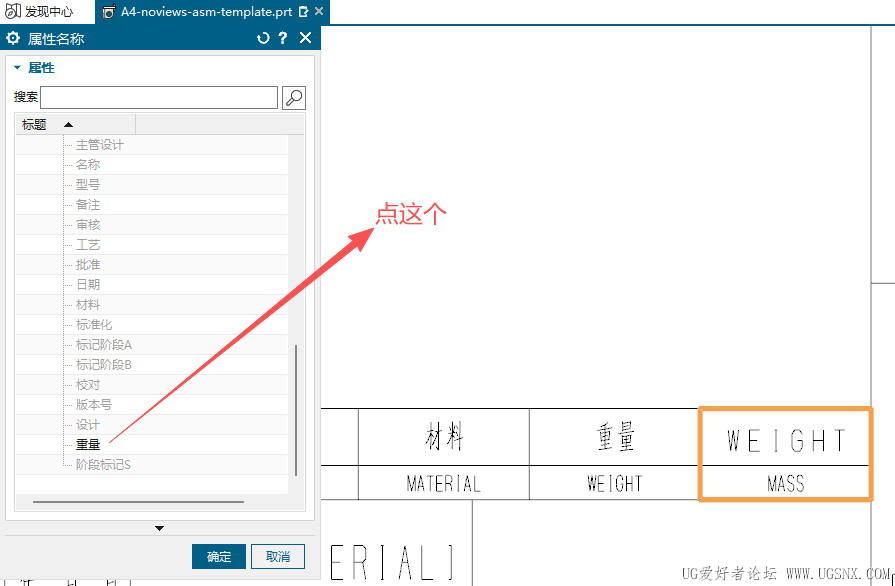Screen dimensions: 895x586
Task: Click the 搜索 input field
Action: coord(159,98)
